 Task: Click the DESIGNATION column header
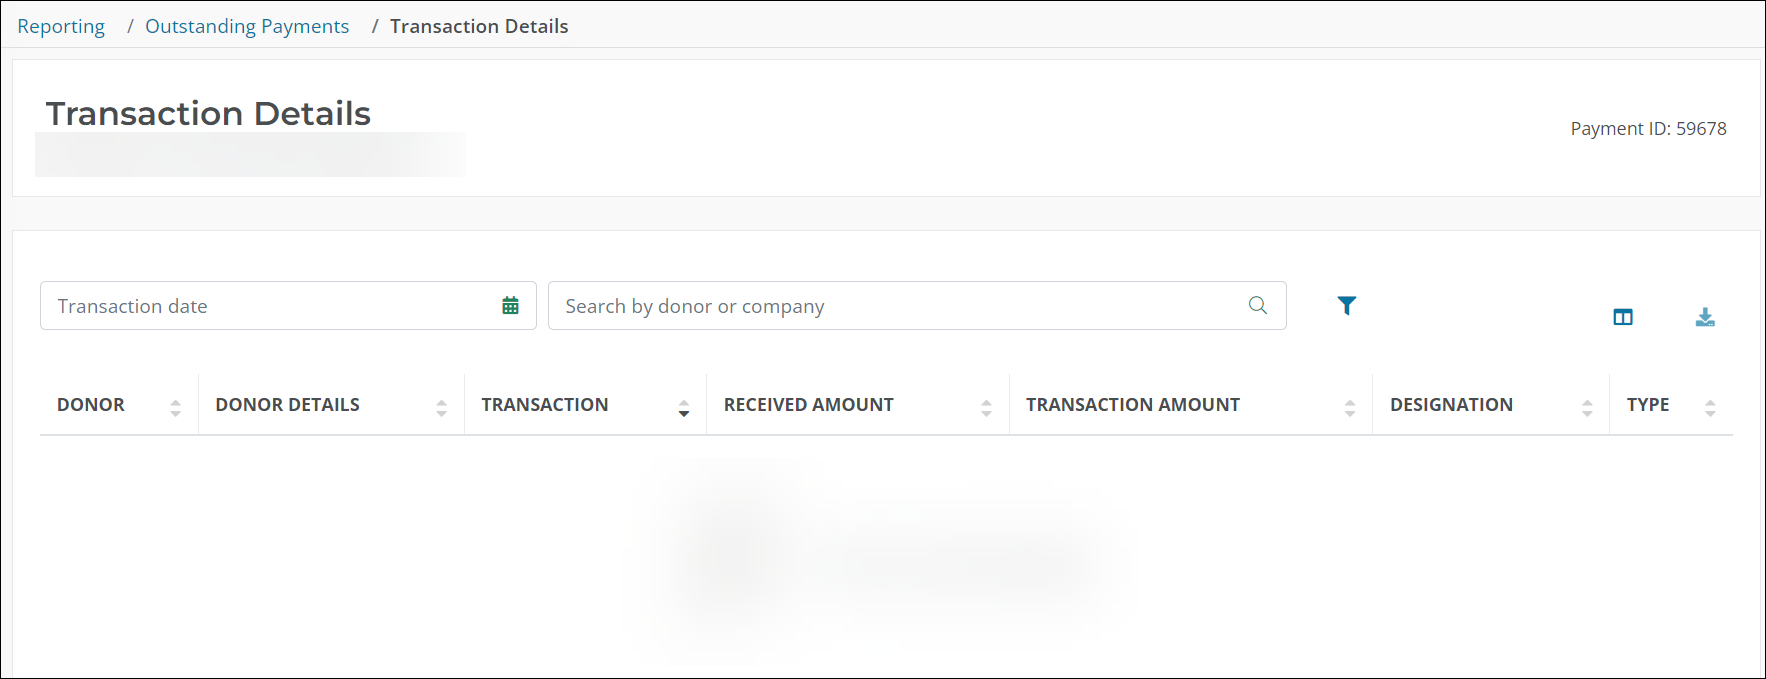pyautogui.click(x=1451, y=405)
